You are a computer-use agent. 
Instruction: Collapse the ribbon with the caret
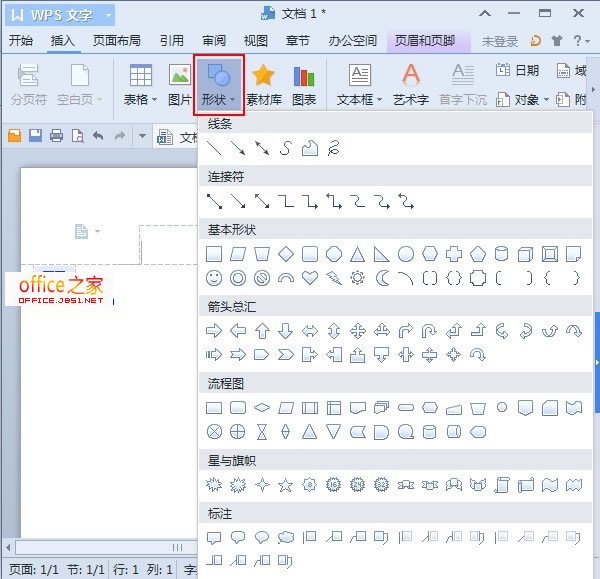coord(485,14)
